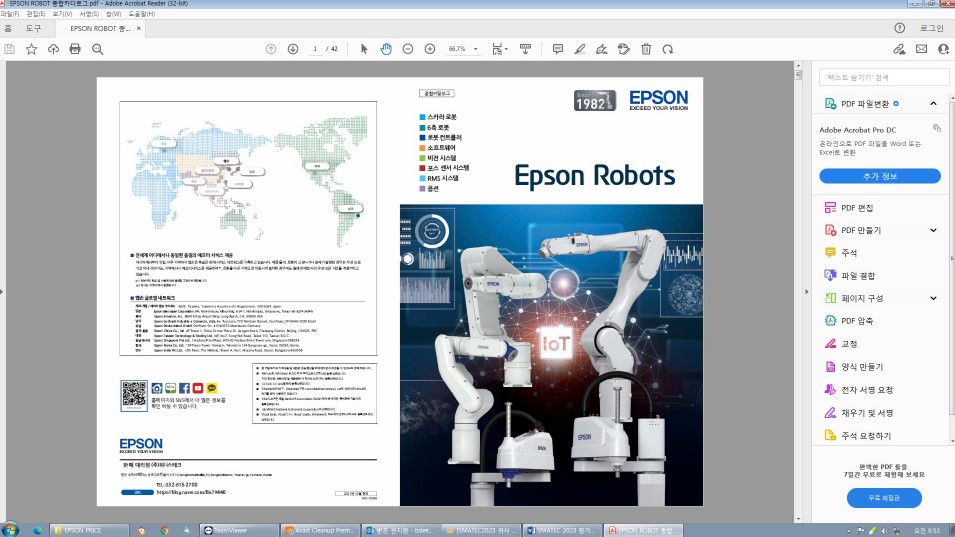
Task: Go to previous page with up arrow
Action: 271,49
